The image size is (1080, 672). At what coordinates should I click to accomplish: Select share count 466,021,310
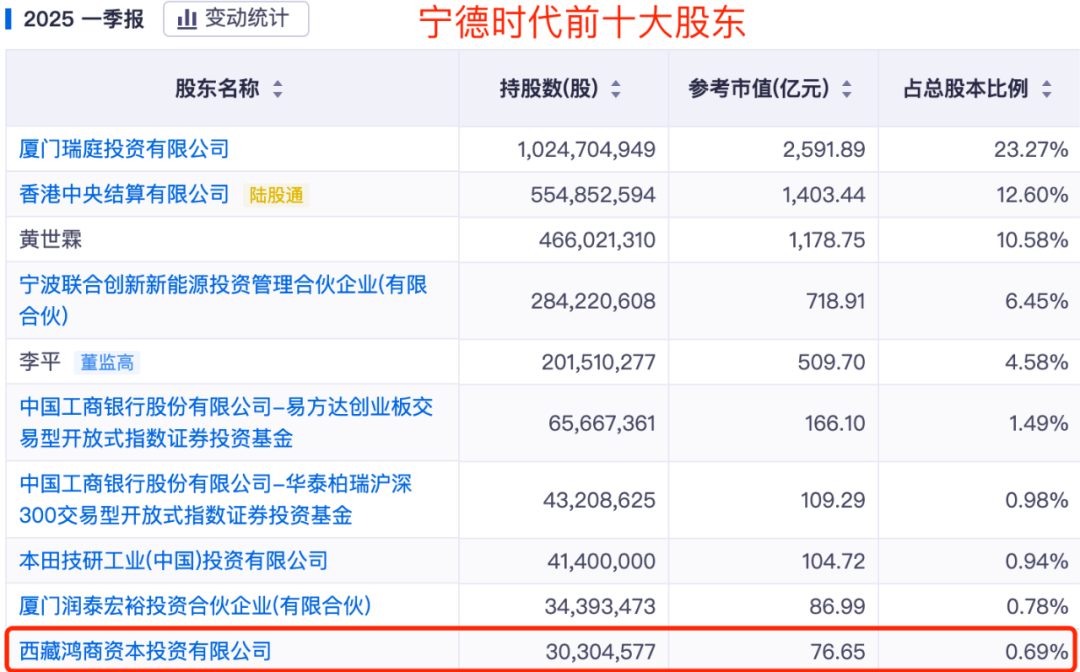[x=596, y=240]
